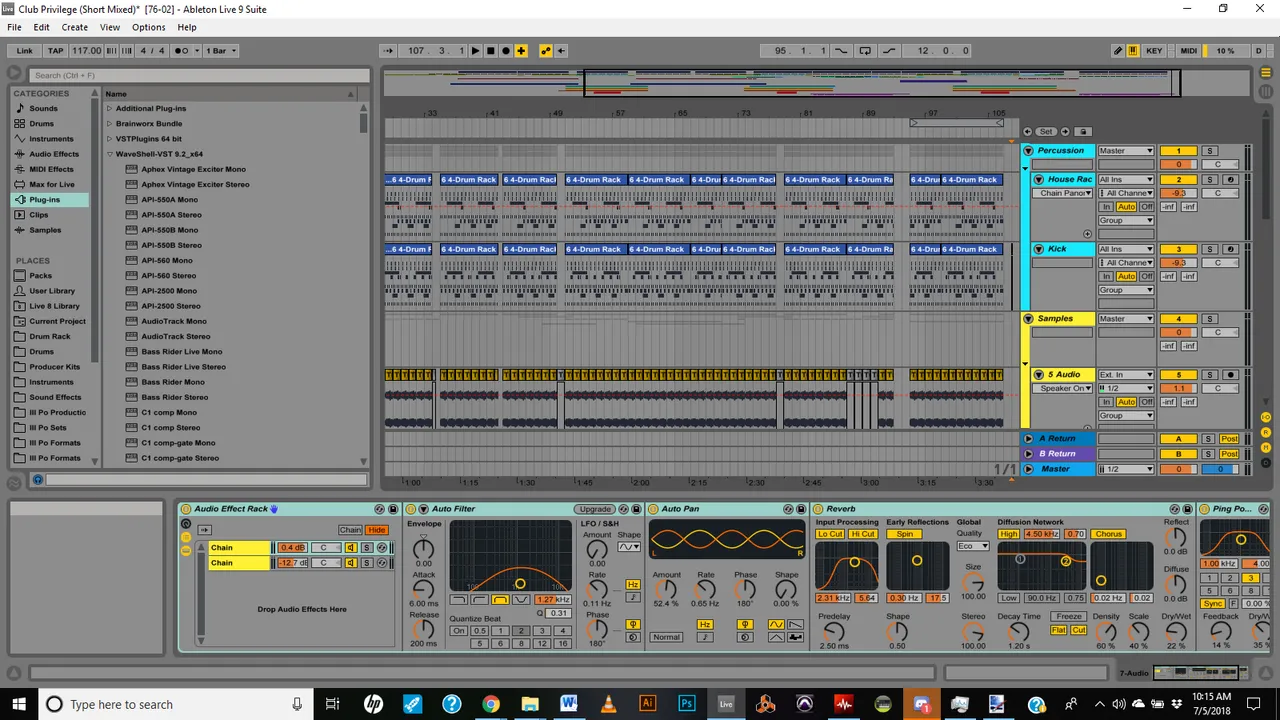Click the previous locator arrow button

coord(1028,132)
